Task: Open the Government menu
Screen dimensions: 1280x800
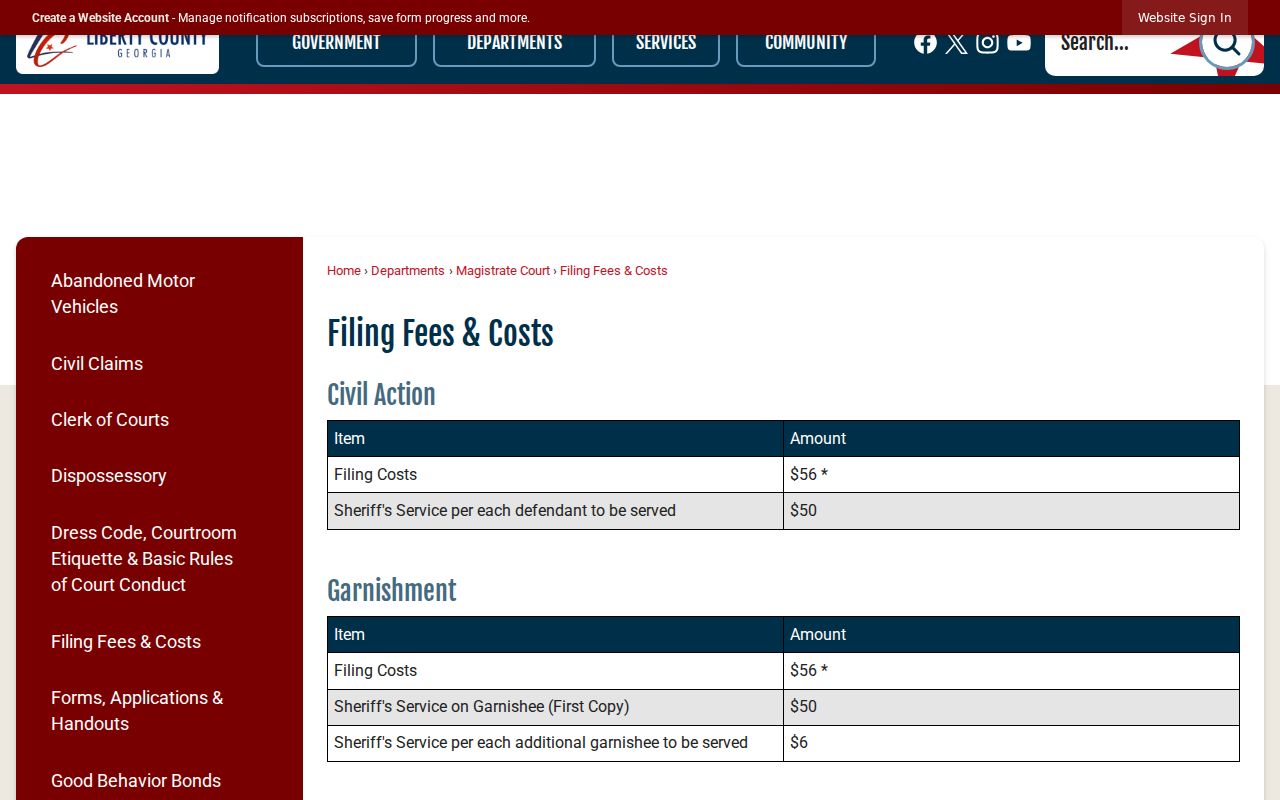Action: (x=336, y=43)
